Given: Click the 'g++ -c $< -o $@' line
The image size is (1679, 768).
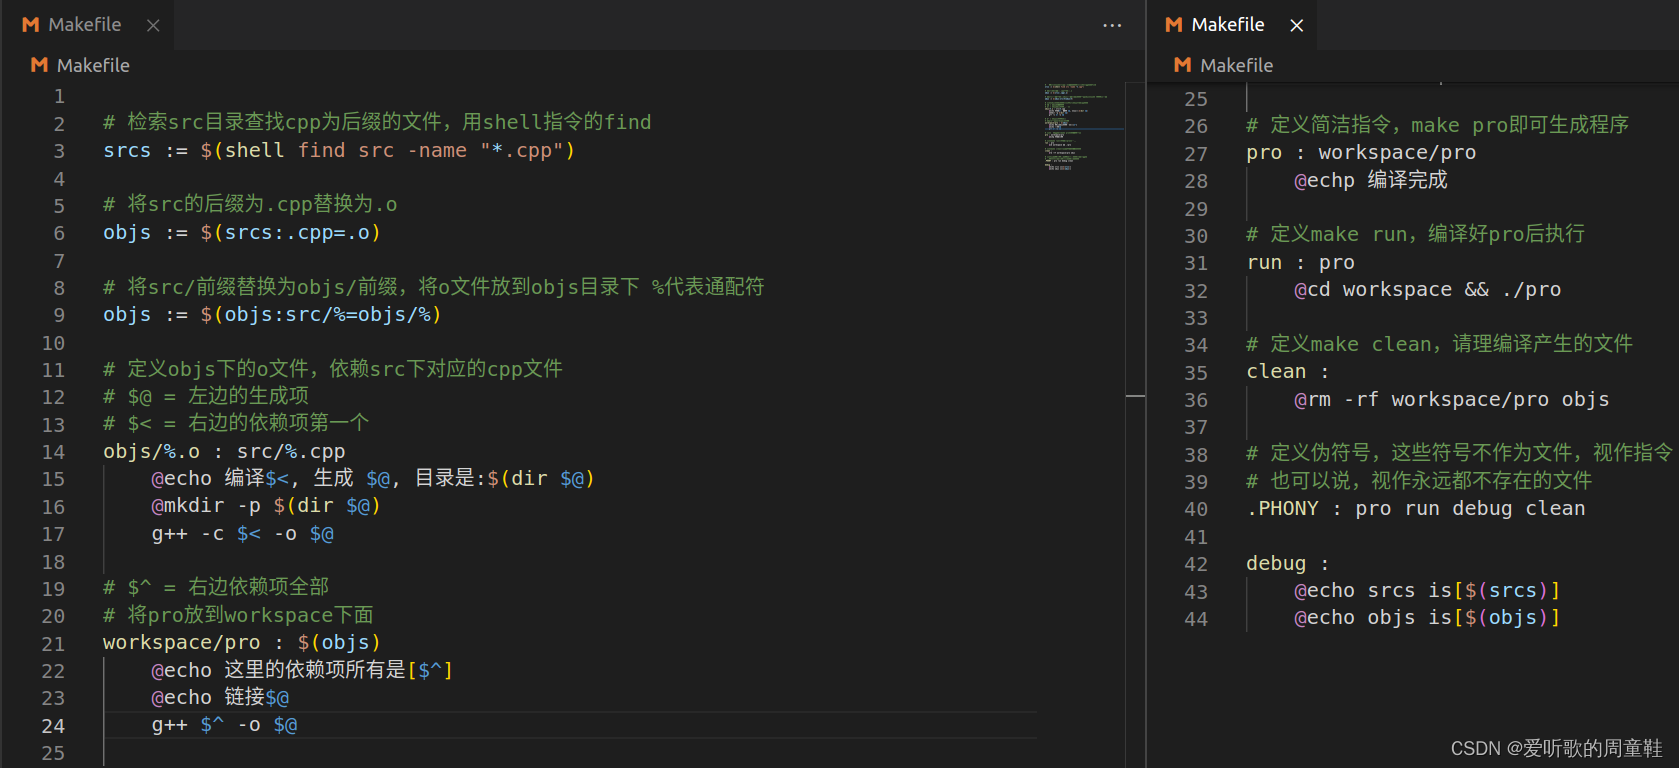Looking at the screenshot, I should tap(243, 534).
